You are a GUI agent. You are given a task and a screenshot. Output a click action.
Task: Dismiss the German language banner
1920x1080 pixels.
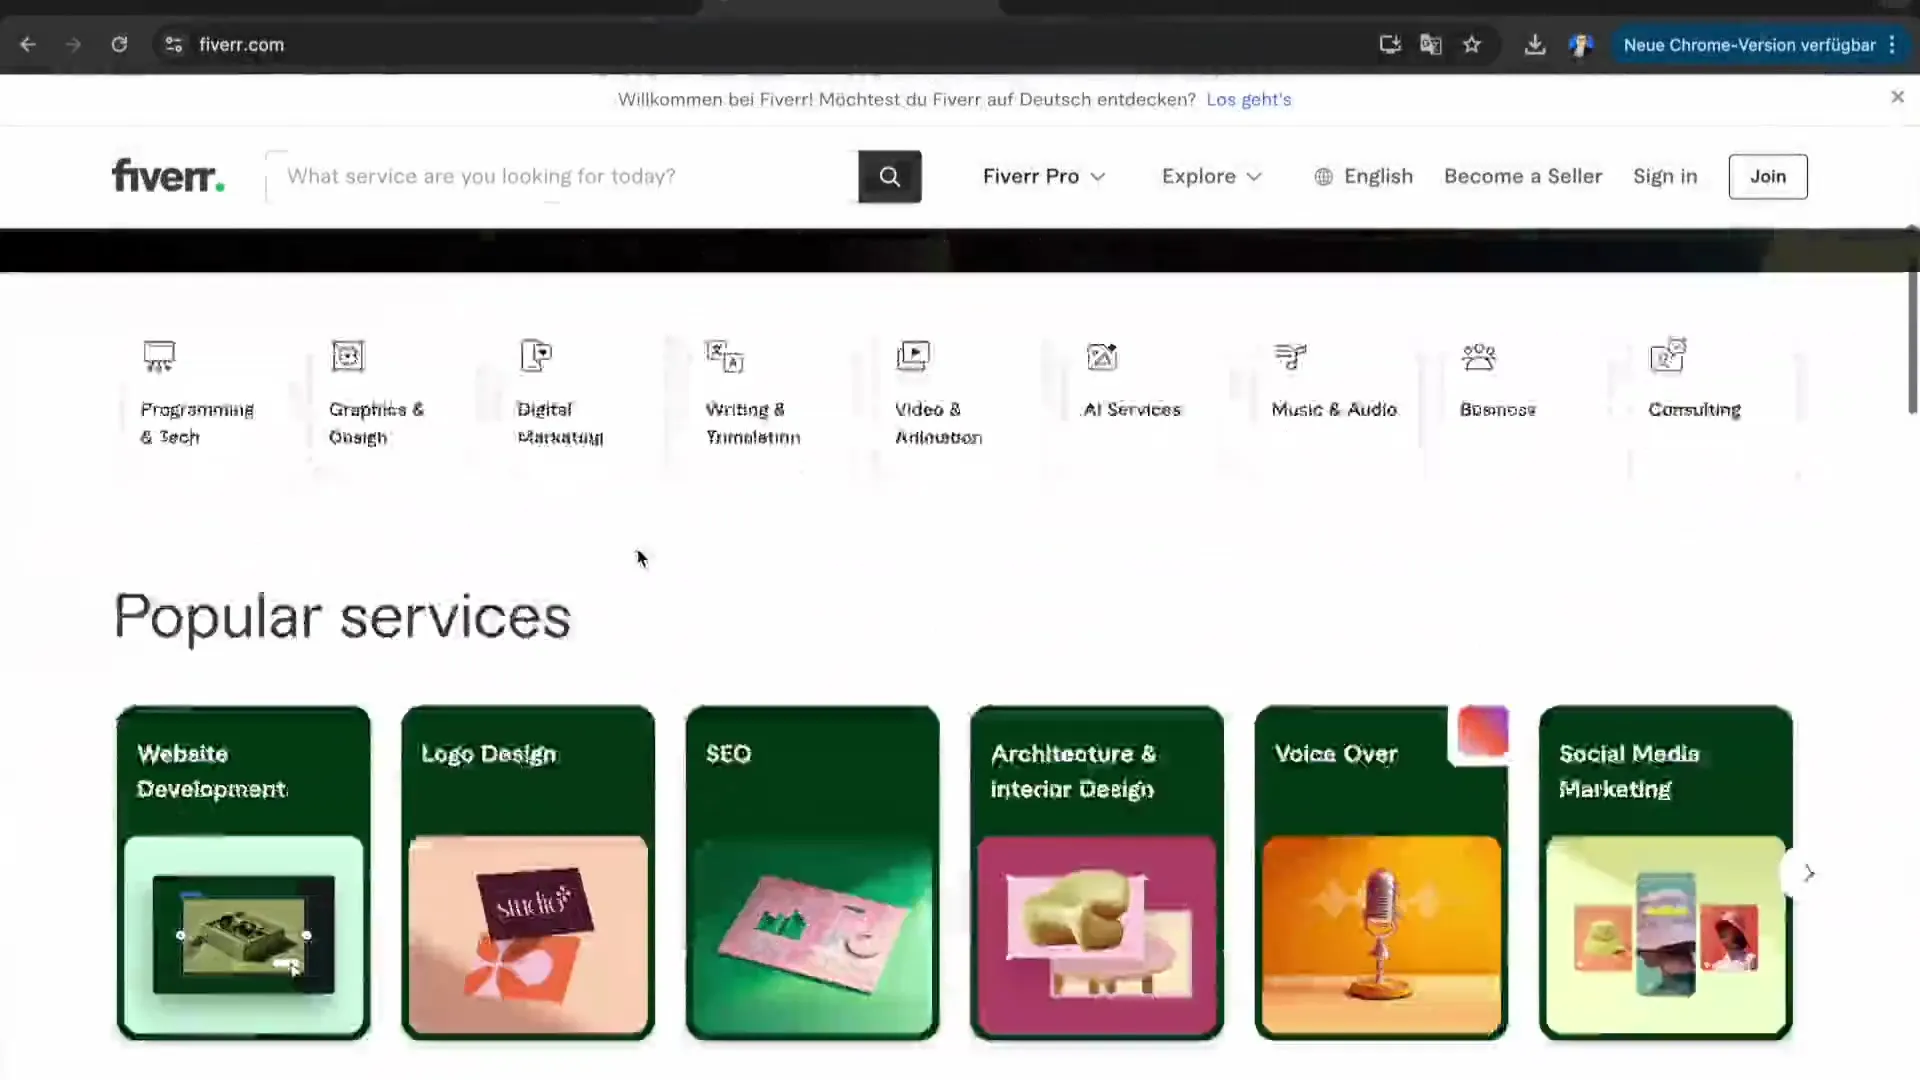coord(1897,97)
